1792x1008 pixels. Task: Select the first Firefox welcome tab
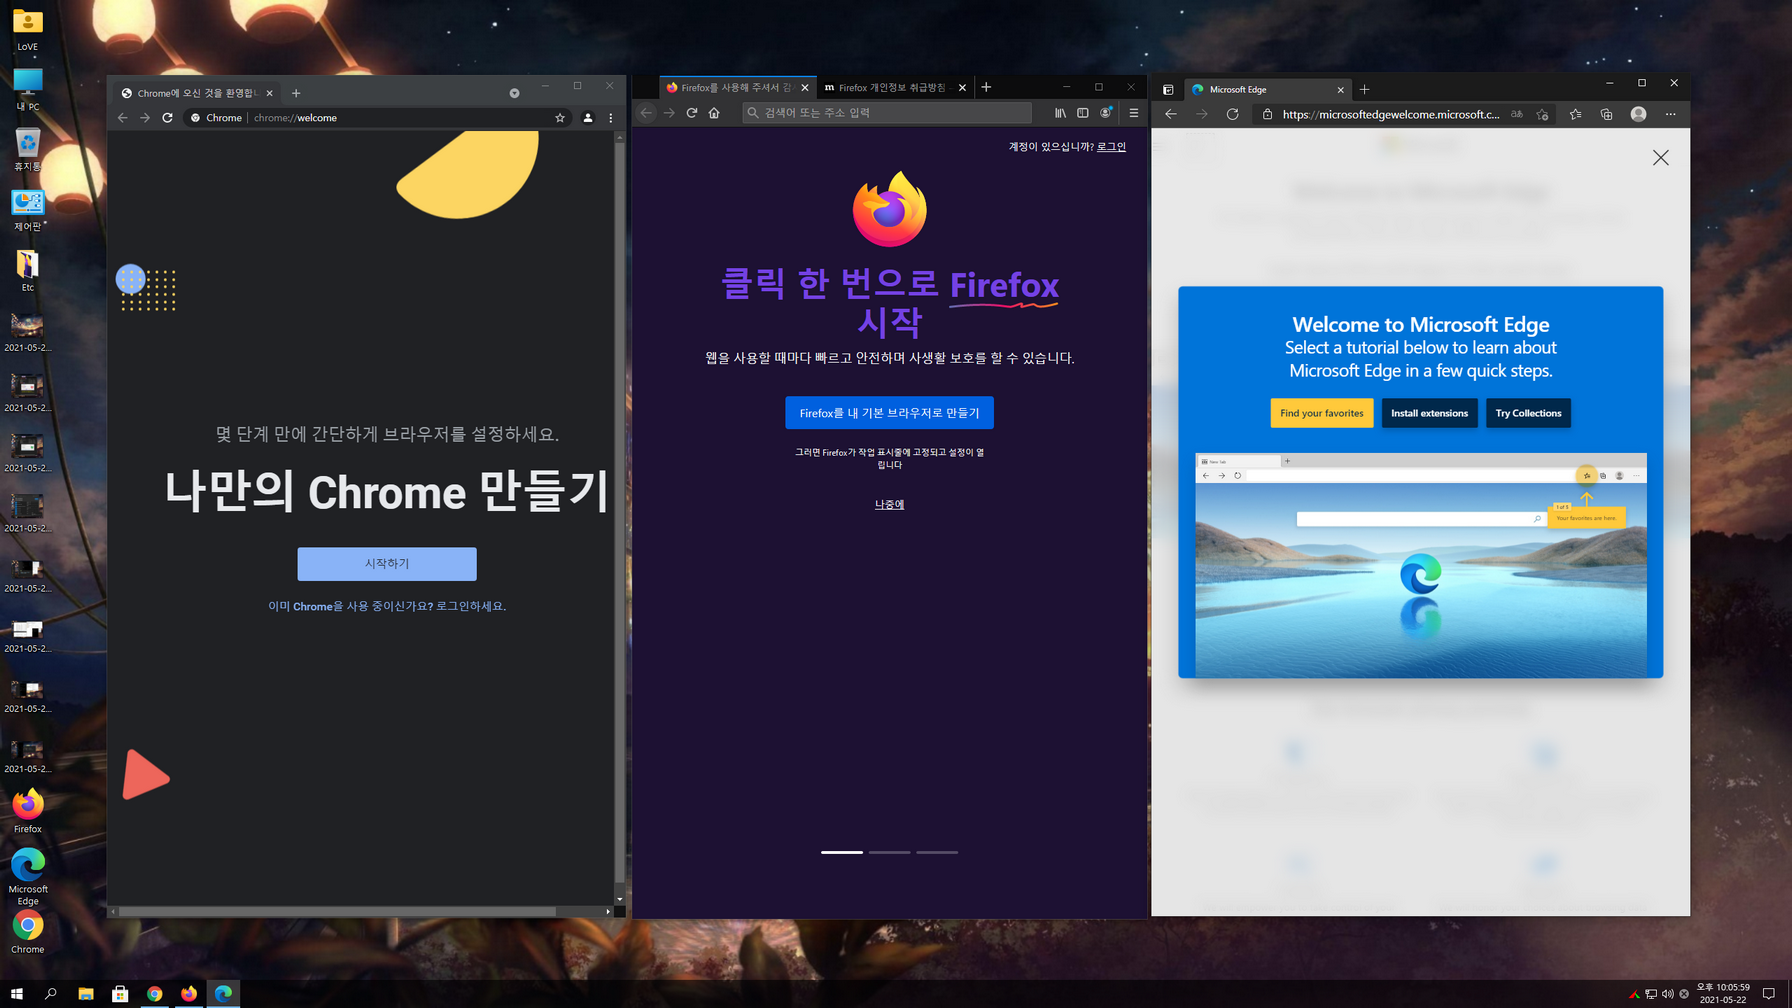[737, 88]
